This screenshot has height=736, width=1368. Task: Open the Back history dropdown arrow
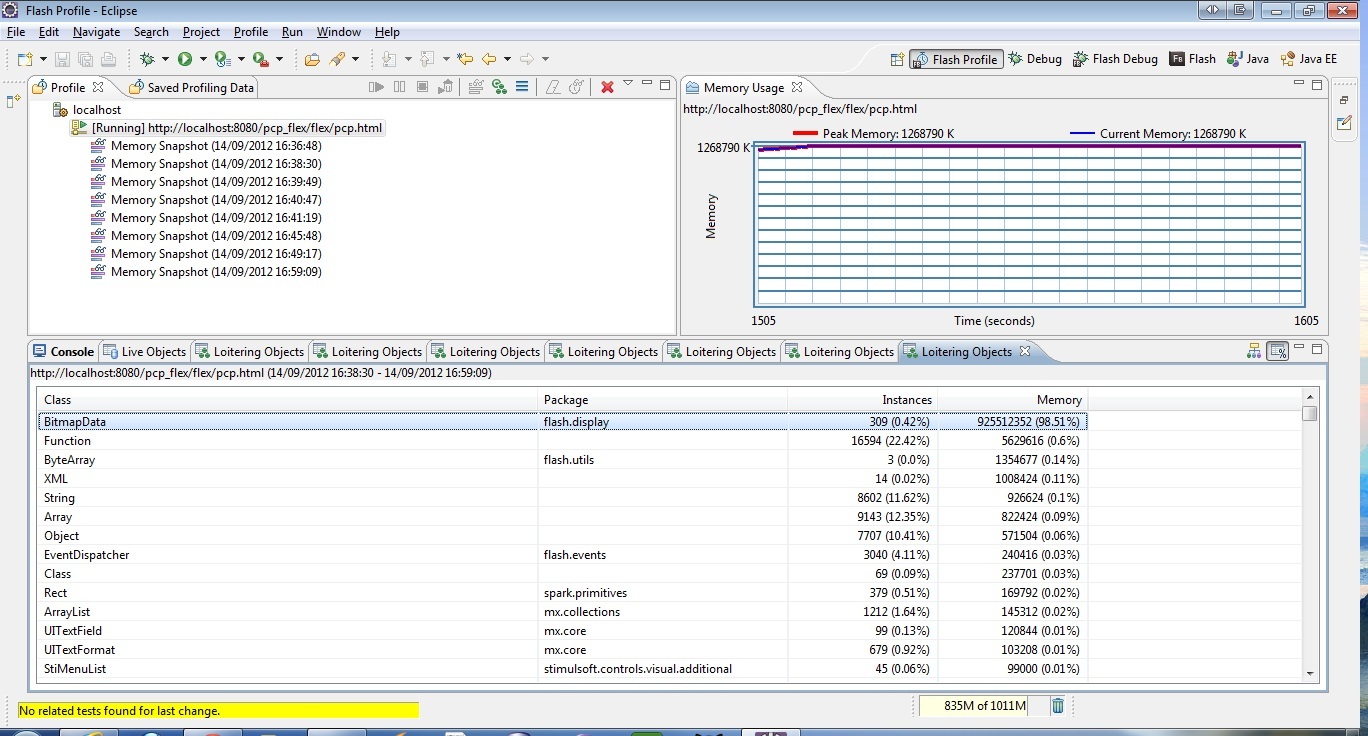click(x=507, y=60)
